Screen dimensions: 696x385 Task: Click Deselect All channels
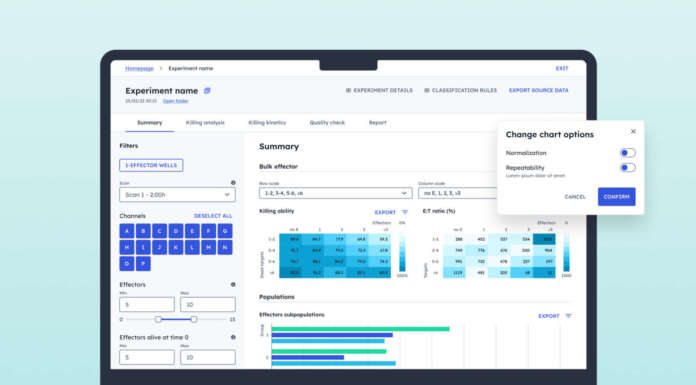(x=213, y=216)
